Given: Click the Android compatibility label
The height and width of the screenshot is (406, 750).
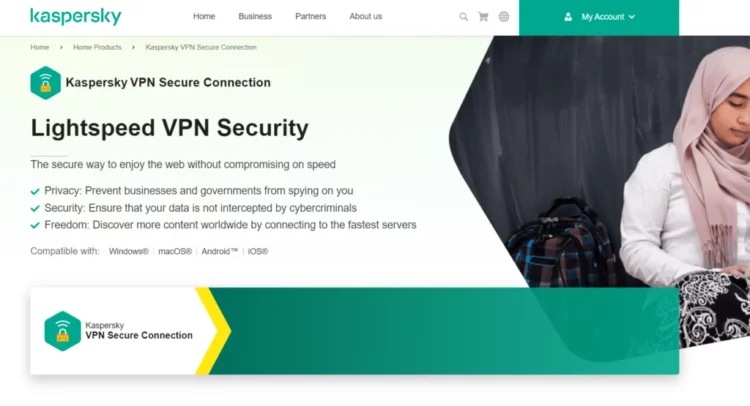Looking at the screenshot, I should pos(220,252).
